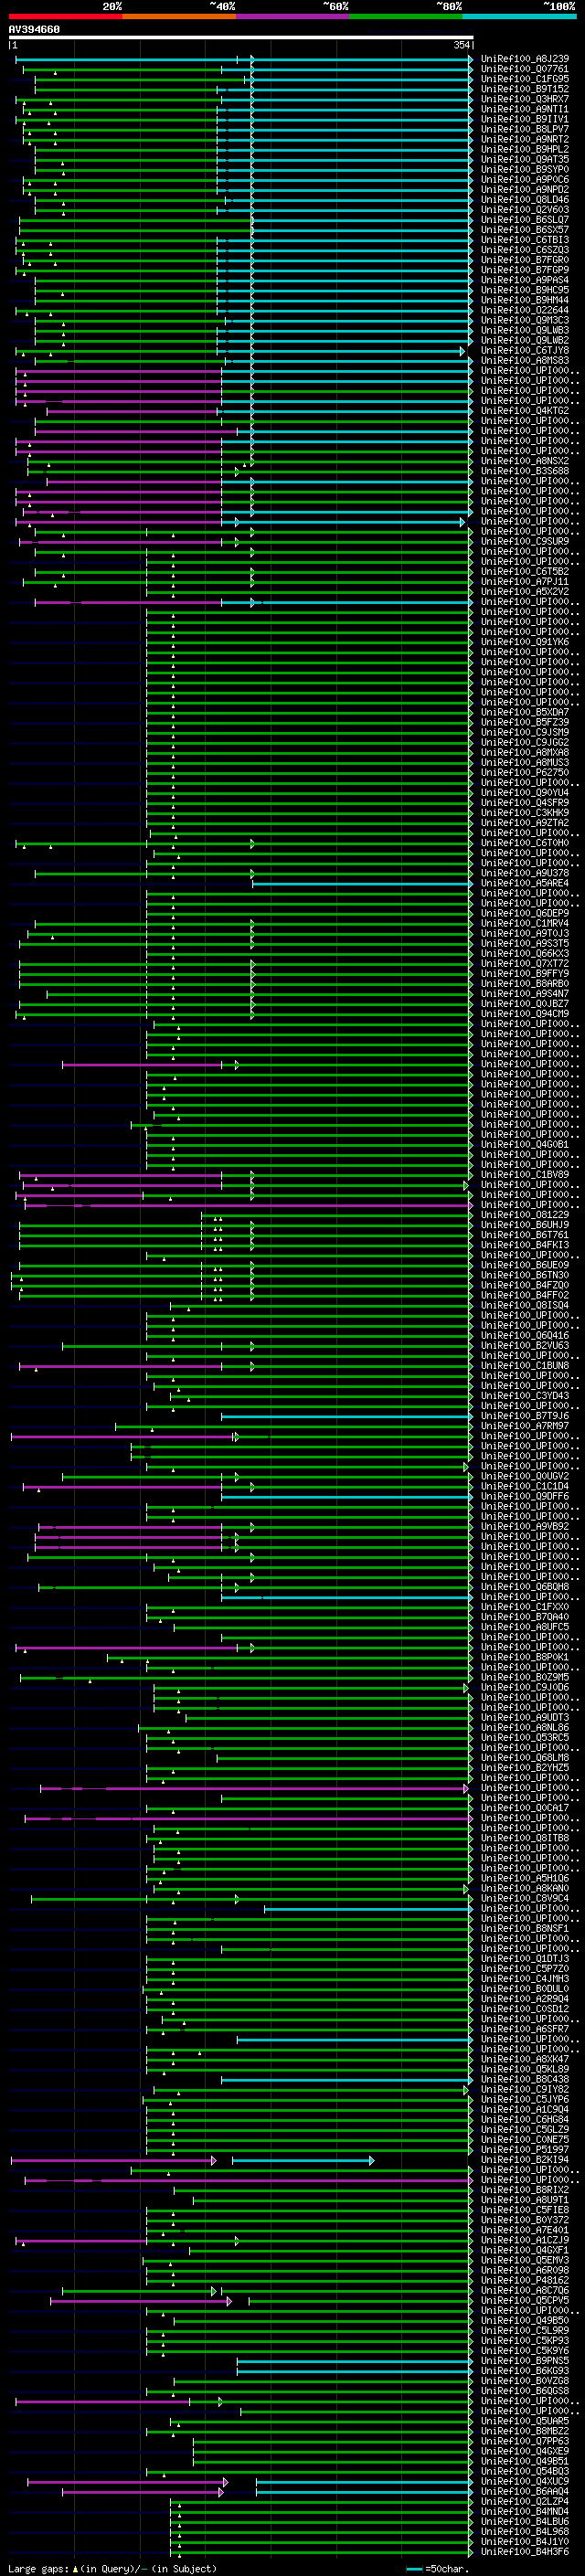Screen dimensions: 585x2576
Task: Open UniRef100_Q8ISQ4 entry
Action: tap(525, 1306)
